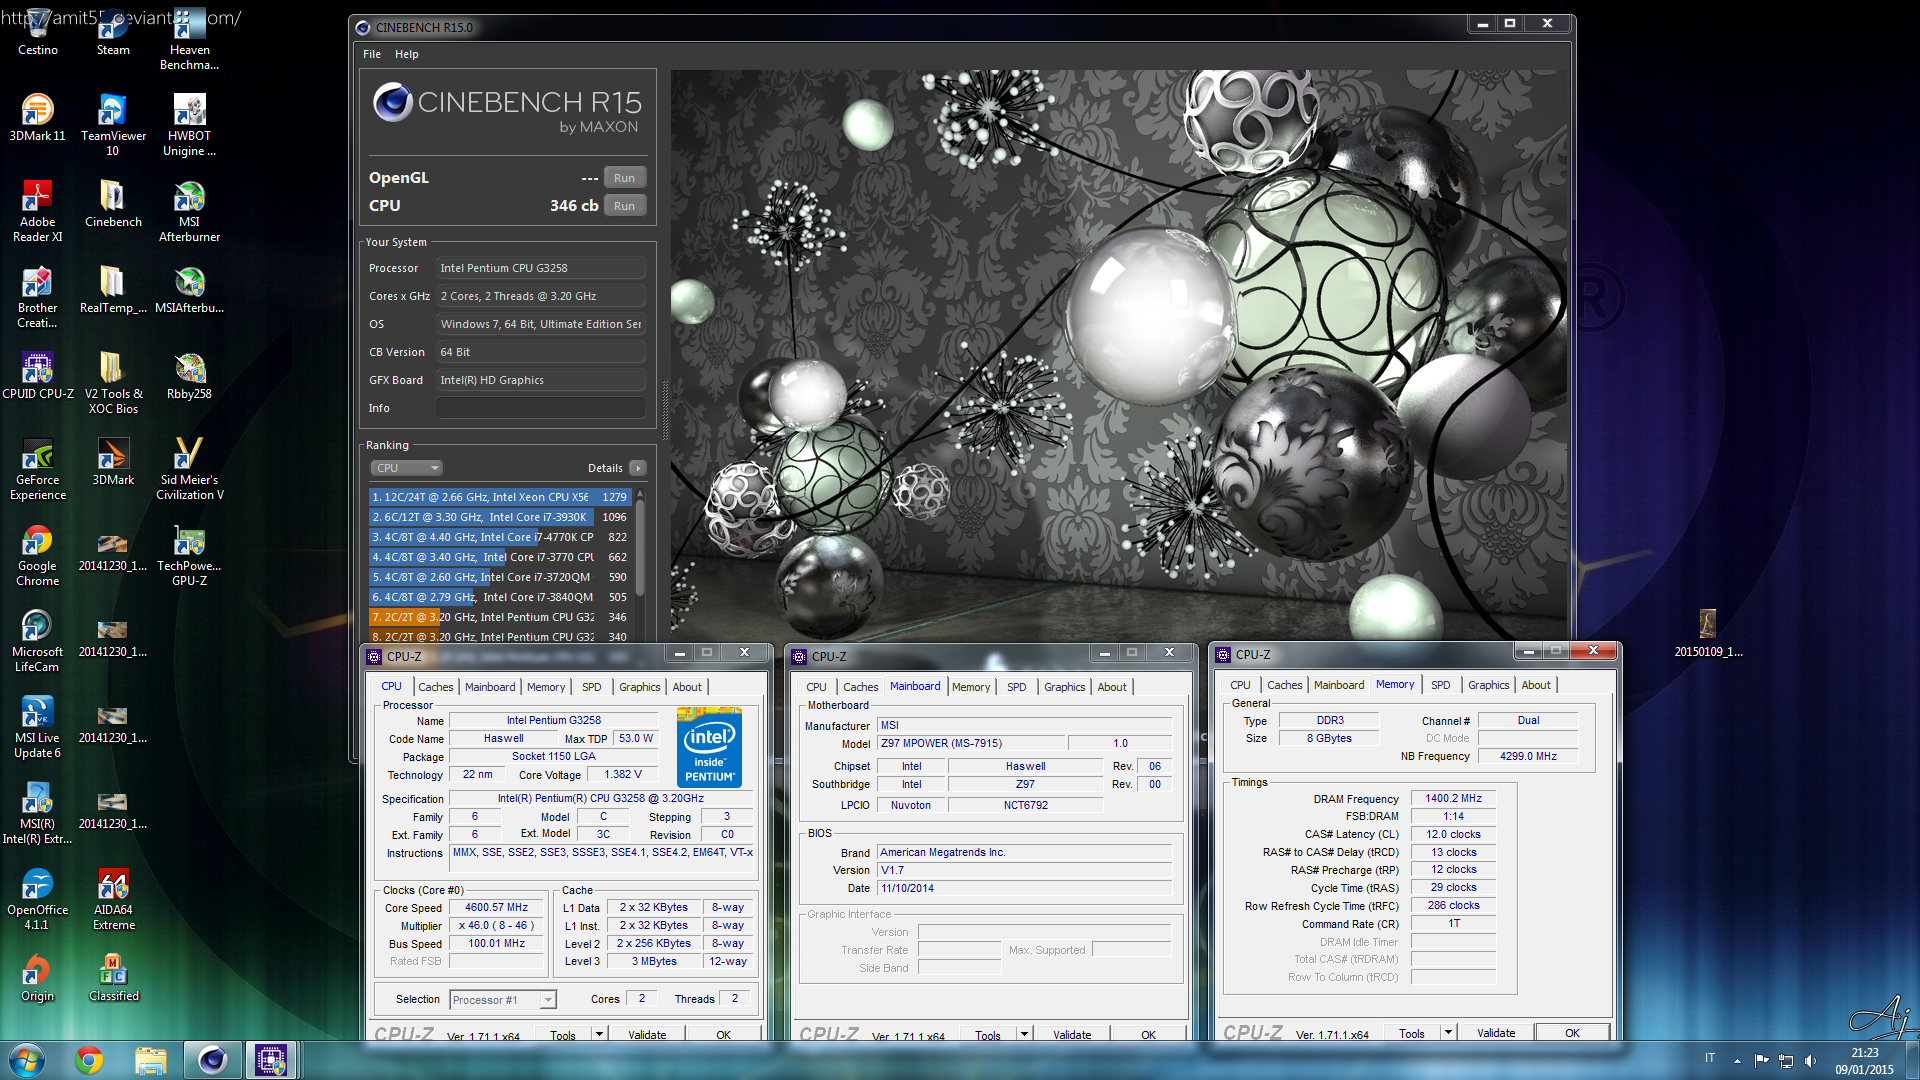
Task: Launch MSI Afterburner shortcut
Action: click(189, 210)
